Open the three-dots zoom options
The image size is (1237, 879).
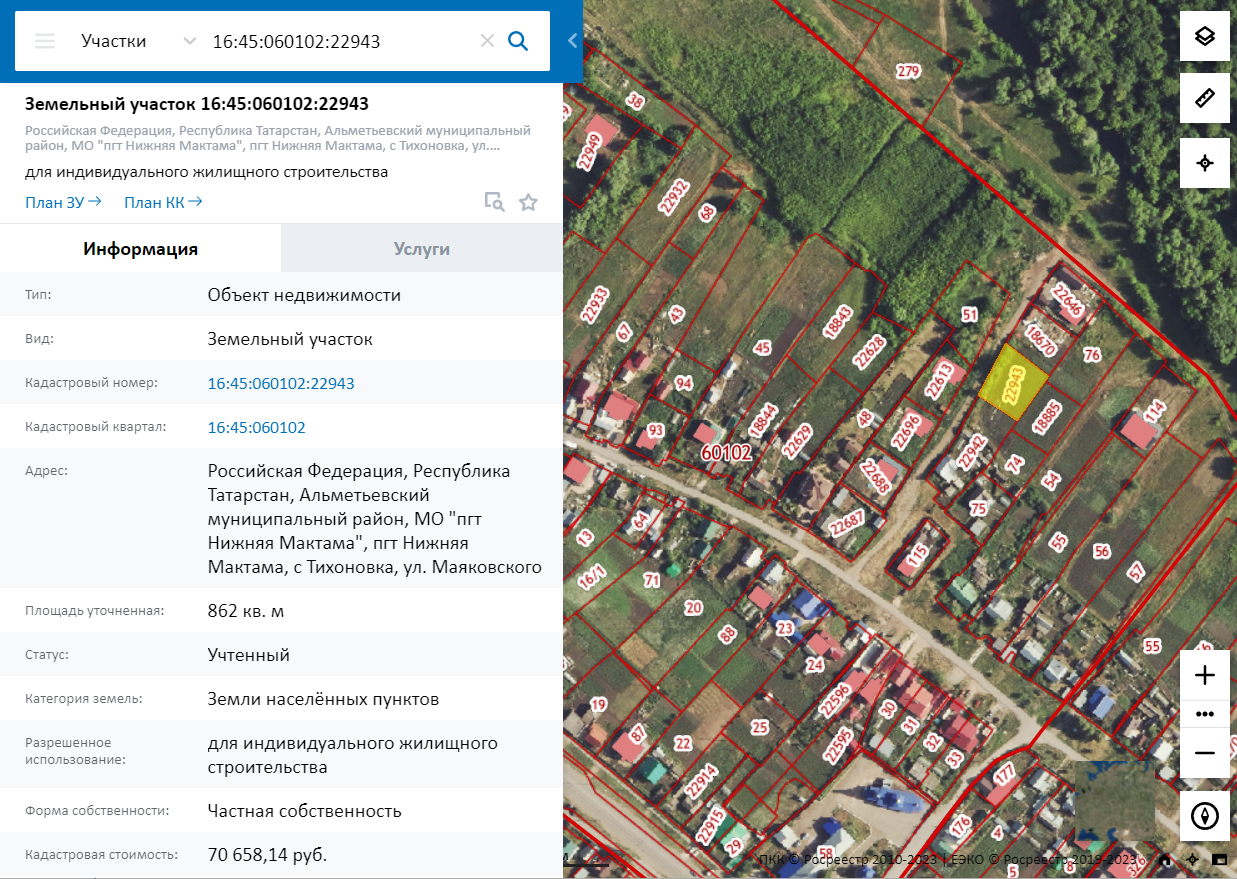[x=1205, y=714]
